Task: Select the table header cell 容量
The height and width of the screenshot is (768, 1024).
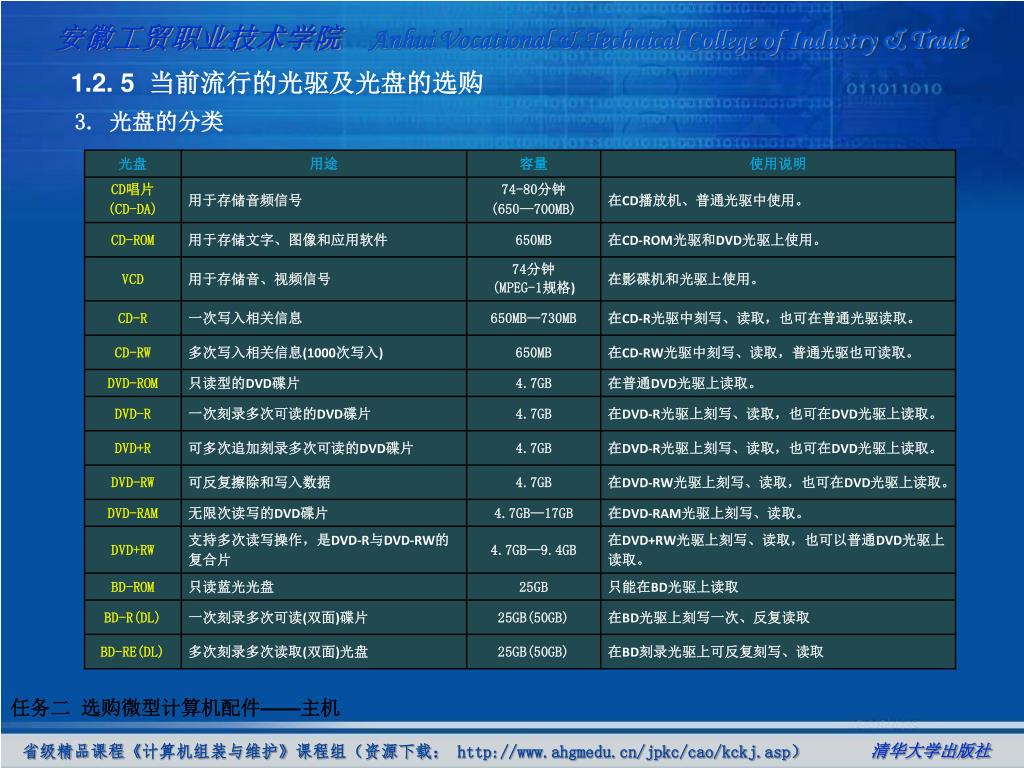Action: click(533, 163)
